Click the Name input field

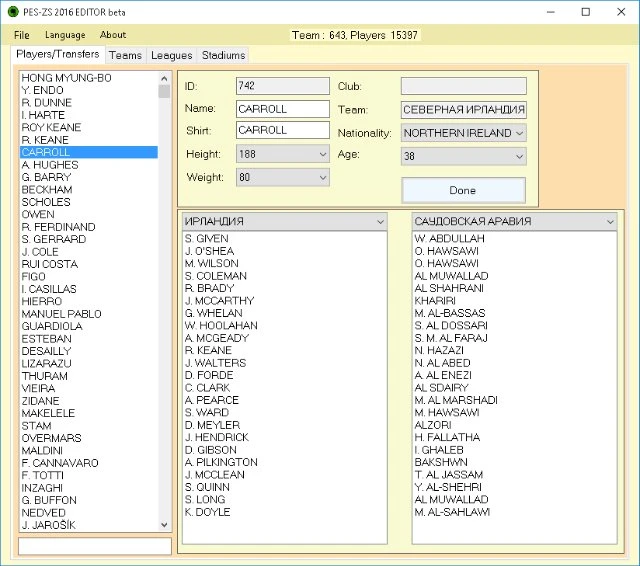pyautogui.click(x=283, y=109)
